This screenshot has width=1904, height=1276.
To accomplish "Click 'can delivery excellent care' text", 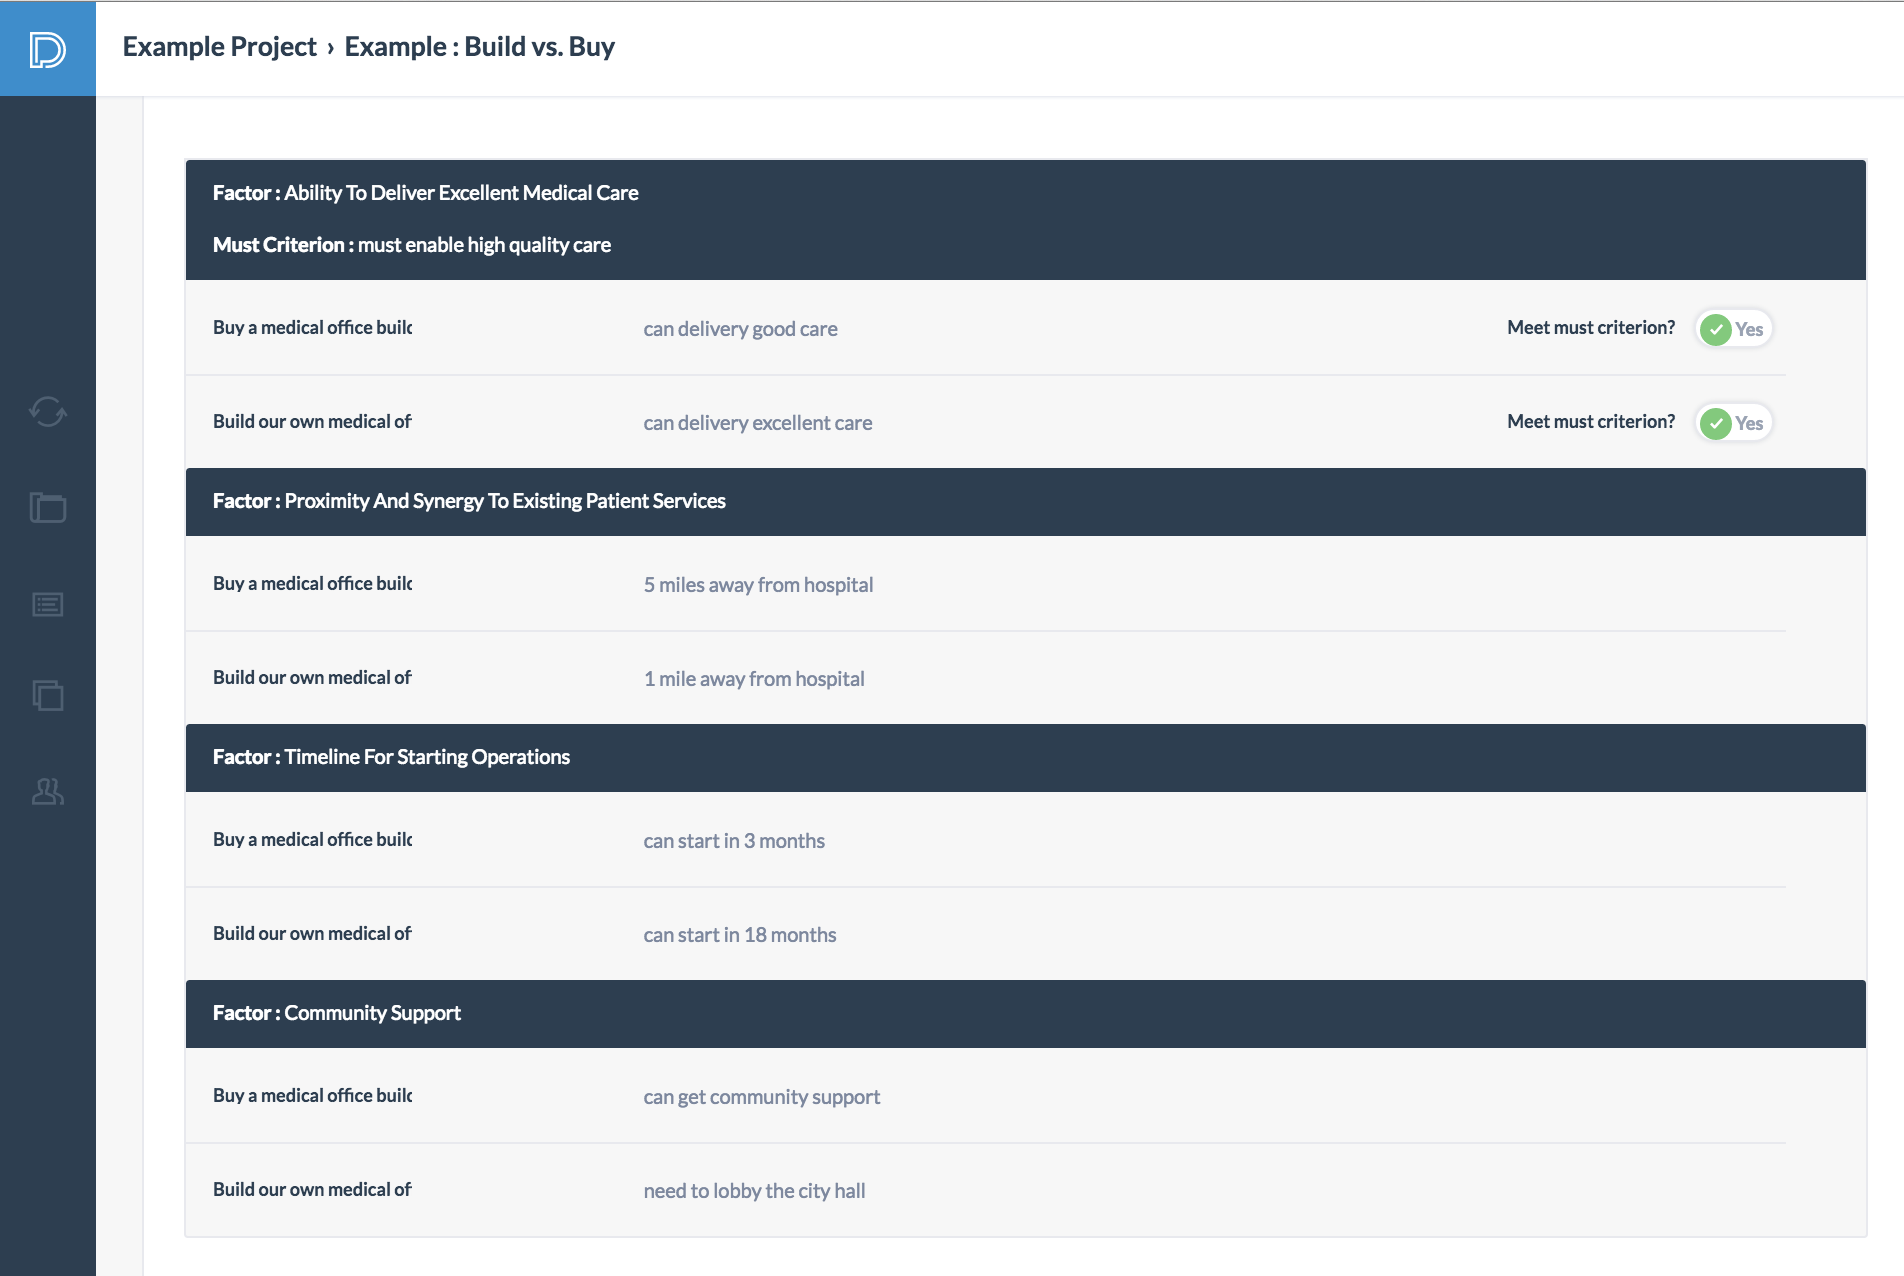I will pos(757,423).
